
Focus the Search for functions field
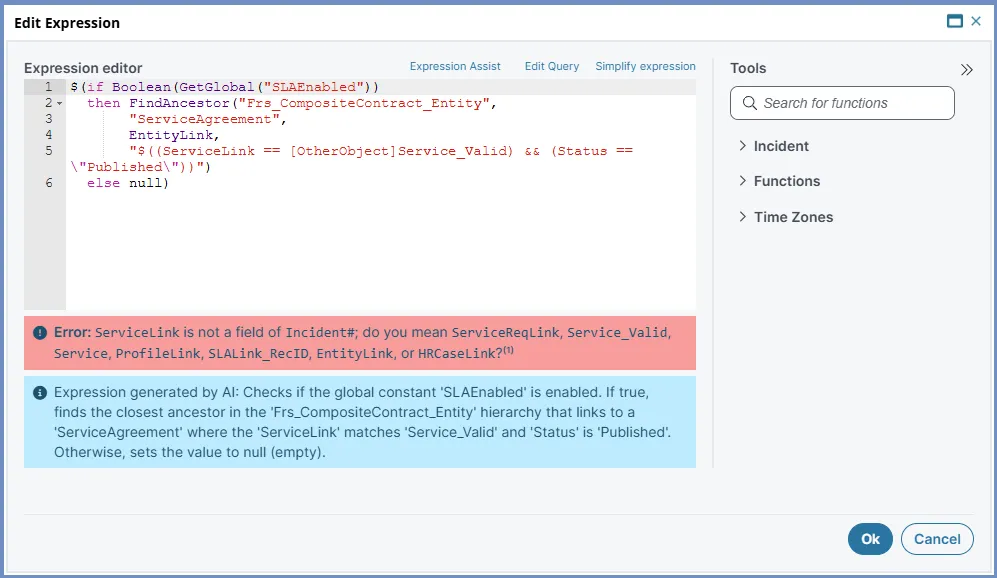click(x=842, y=103)
